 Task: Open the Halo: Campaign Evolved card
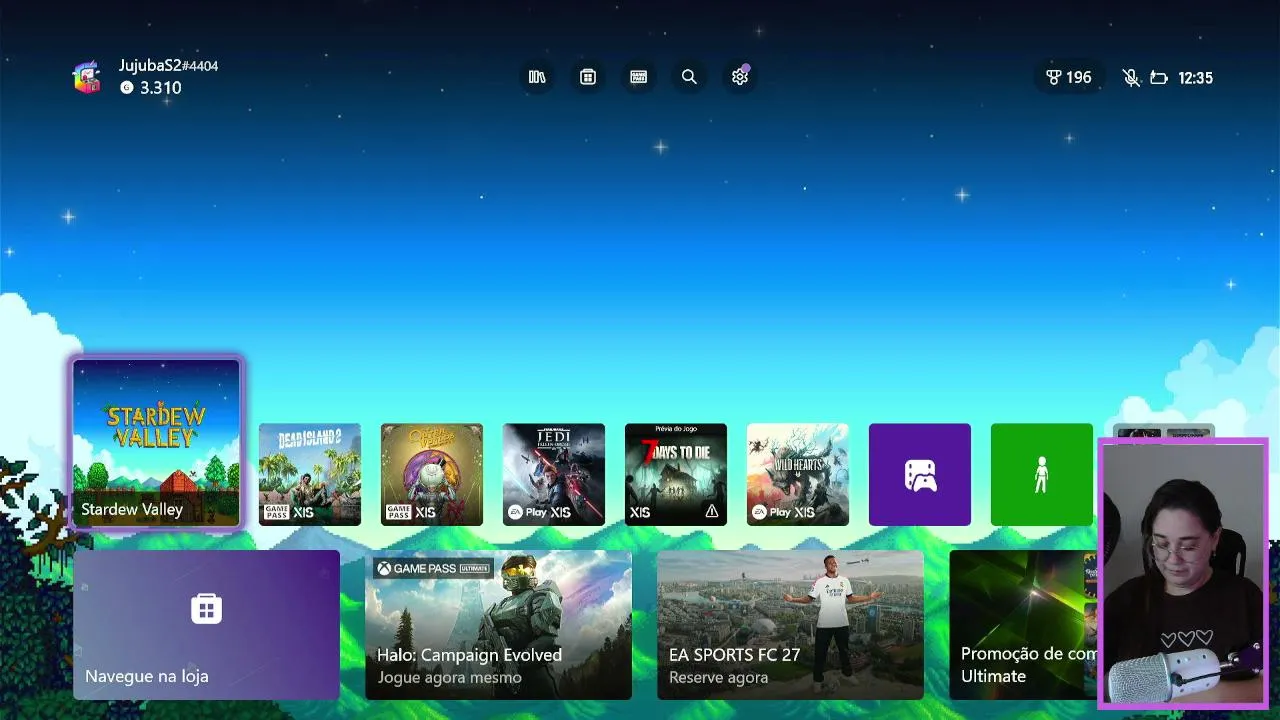tap(498, 625)
